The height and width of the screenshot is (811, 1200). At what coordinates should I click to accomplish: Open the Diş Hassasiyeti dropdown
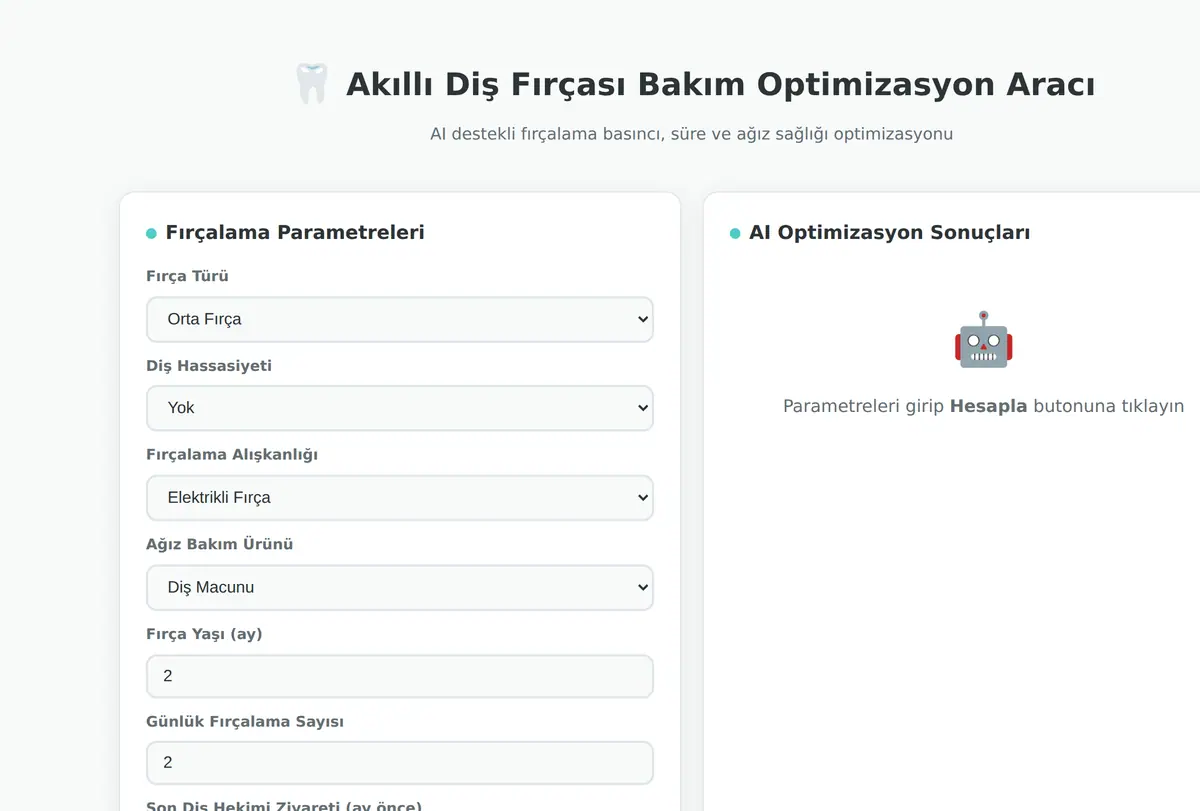point(400,408)
